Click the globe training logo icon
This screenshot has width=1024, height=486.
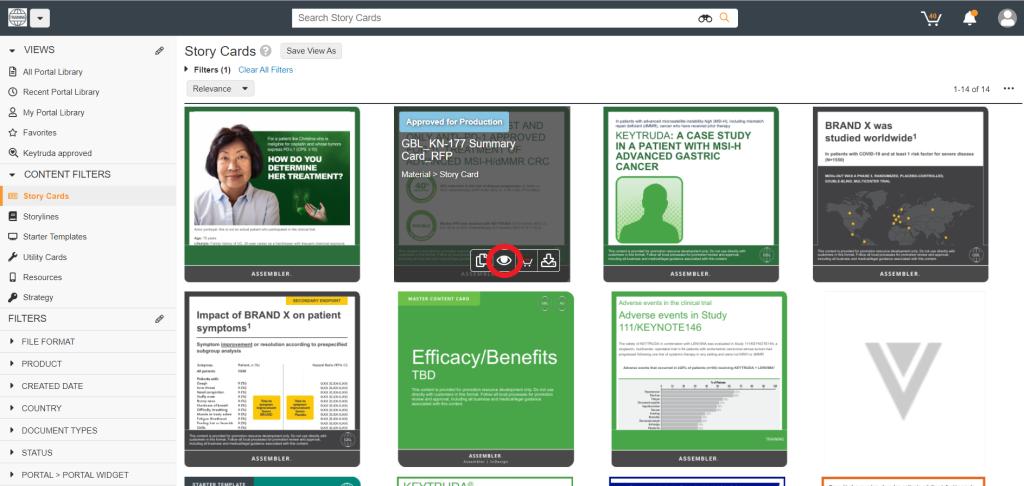pyautogui.click(x=18, y=18)
